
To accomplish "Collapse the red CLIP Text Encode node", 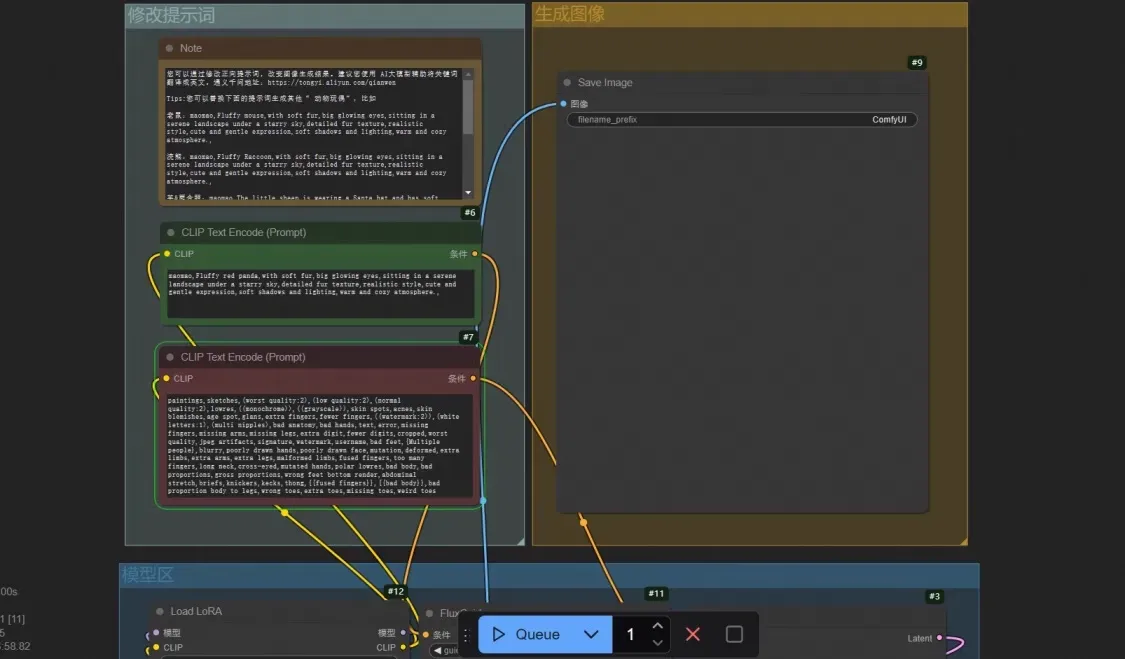I will tap(170, 357).
